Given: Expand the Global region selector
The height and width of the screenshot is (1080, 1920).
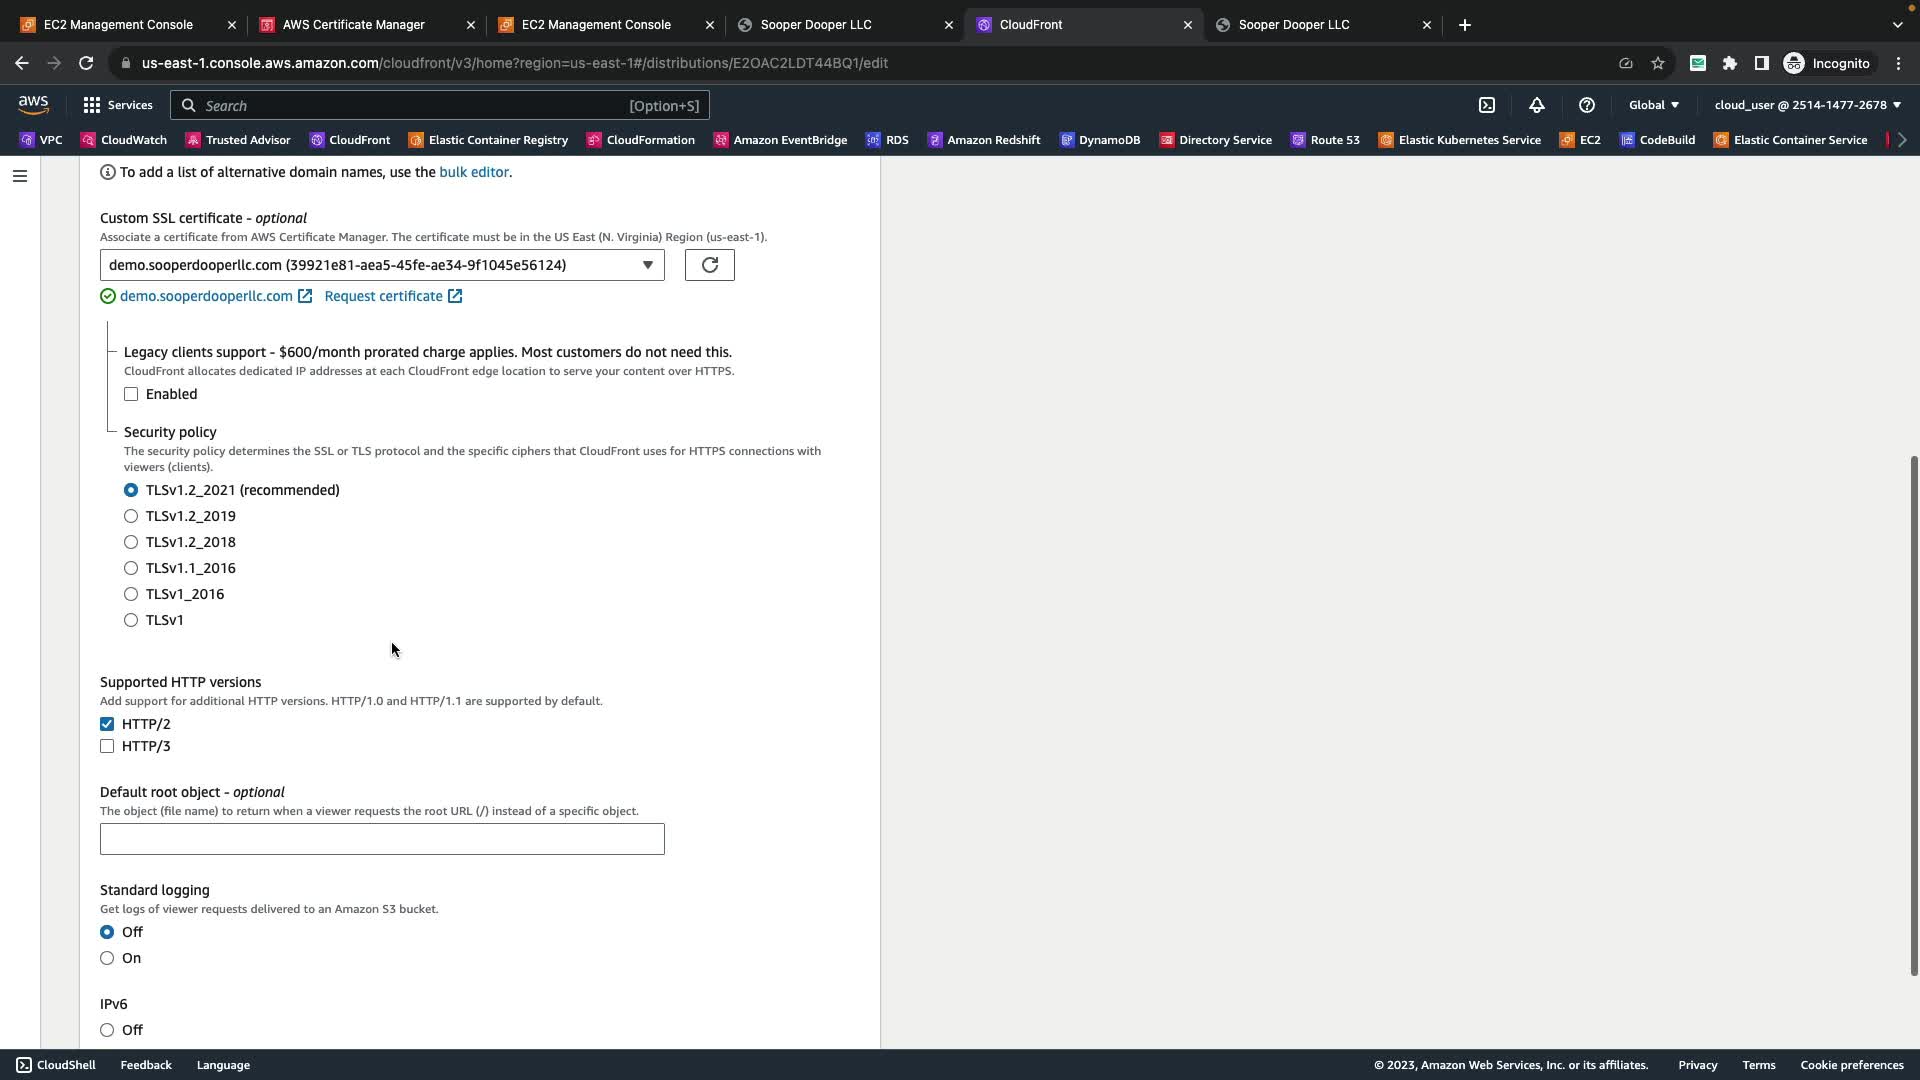Looking at the screenshot, I should coord(1653,105).
